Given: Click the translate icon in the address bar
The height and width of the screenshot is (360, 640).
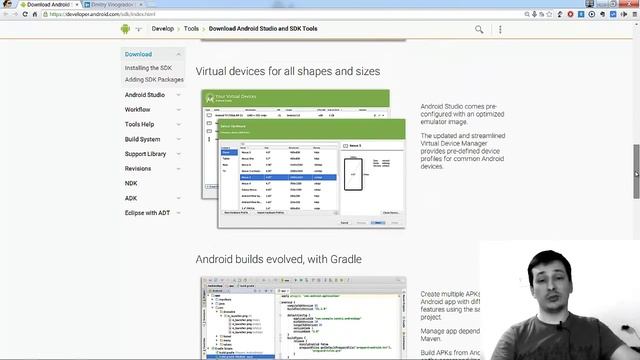Looking at the screenshot, I should click(x=542, y=14).
